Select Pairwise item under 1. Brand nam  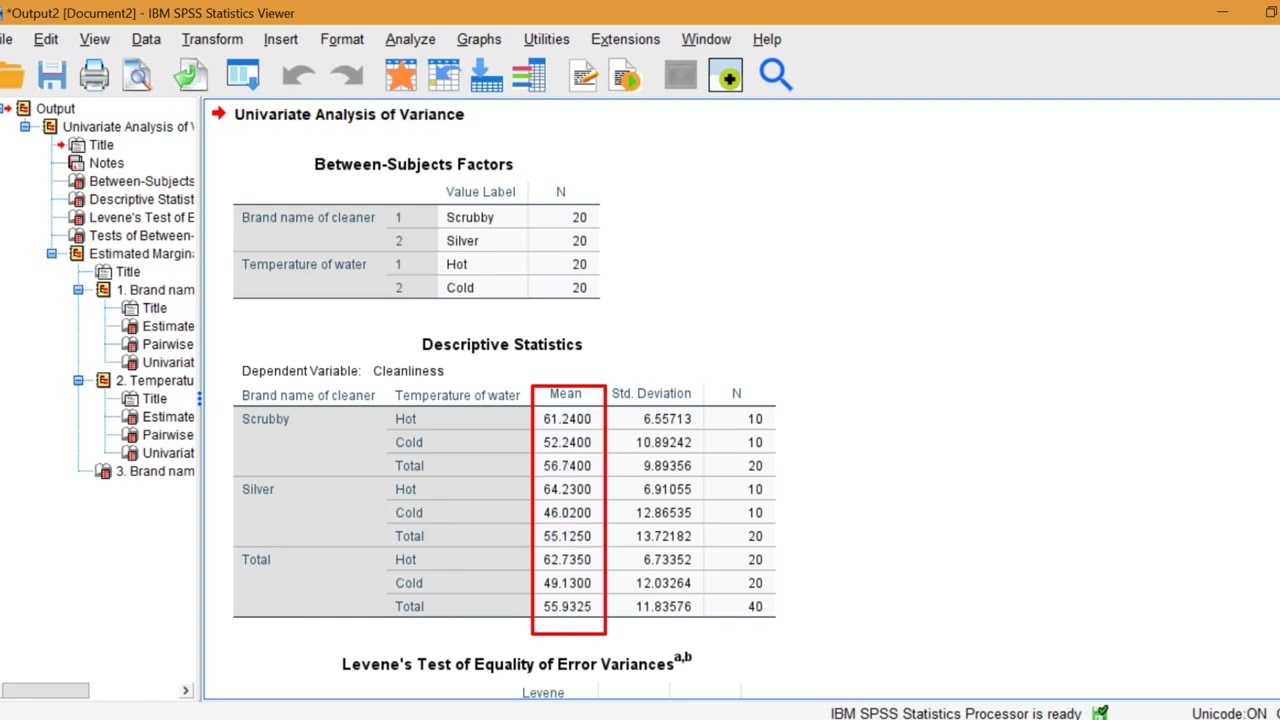coord(168,344)
